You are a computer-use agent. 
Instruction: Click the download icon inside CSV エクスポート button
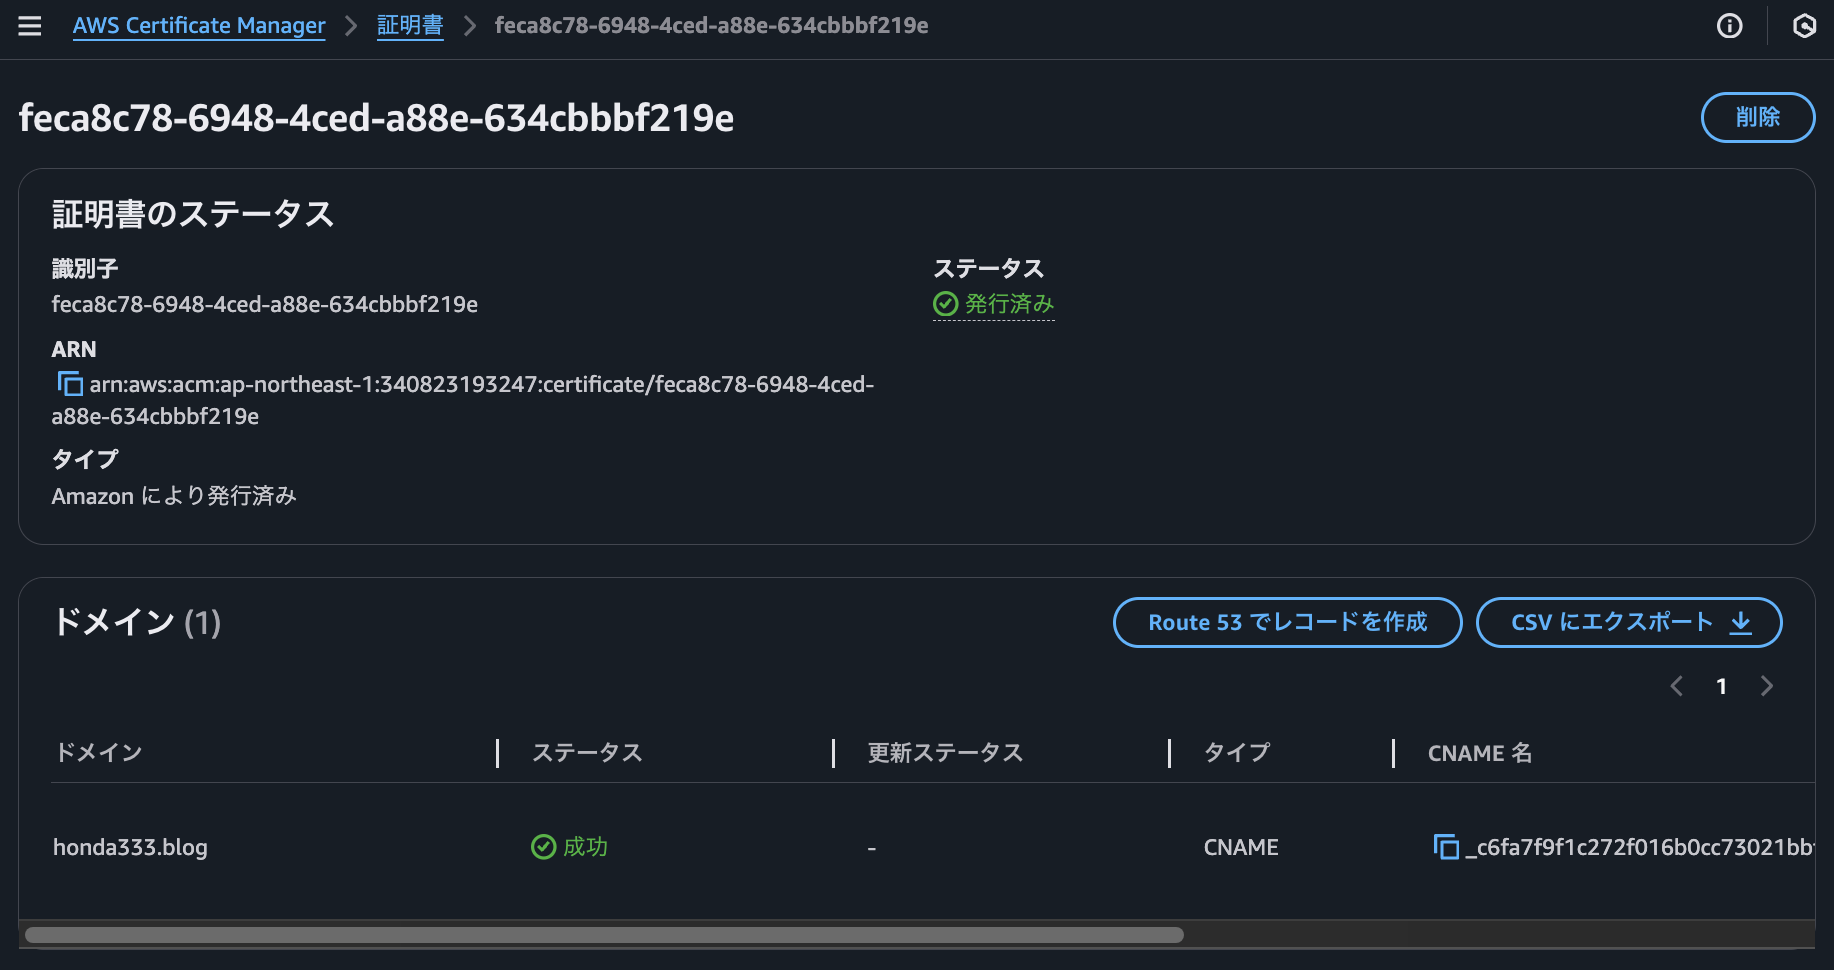point(1740,622)
